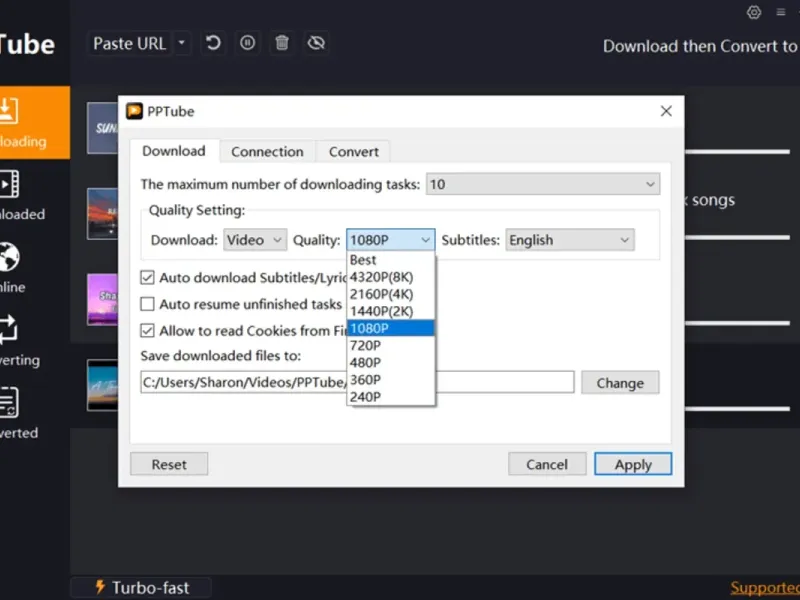
Task: Select 4320P(8K) quality option
Action: point(390,277)
